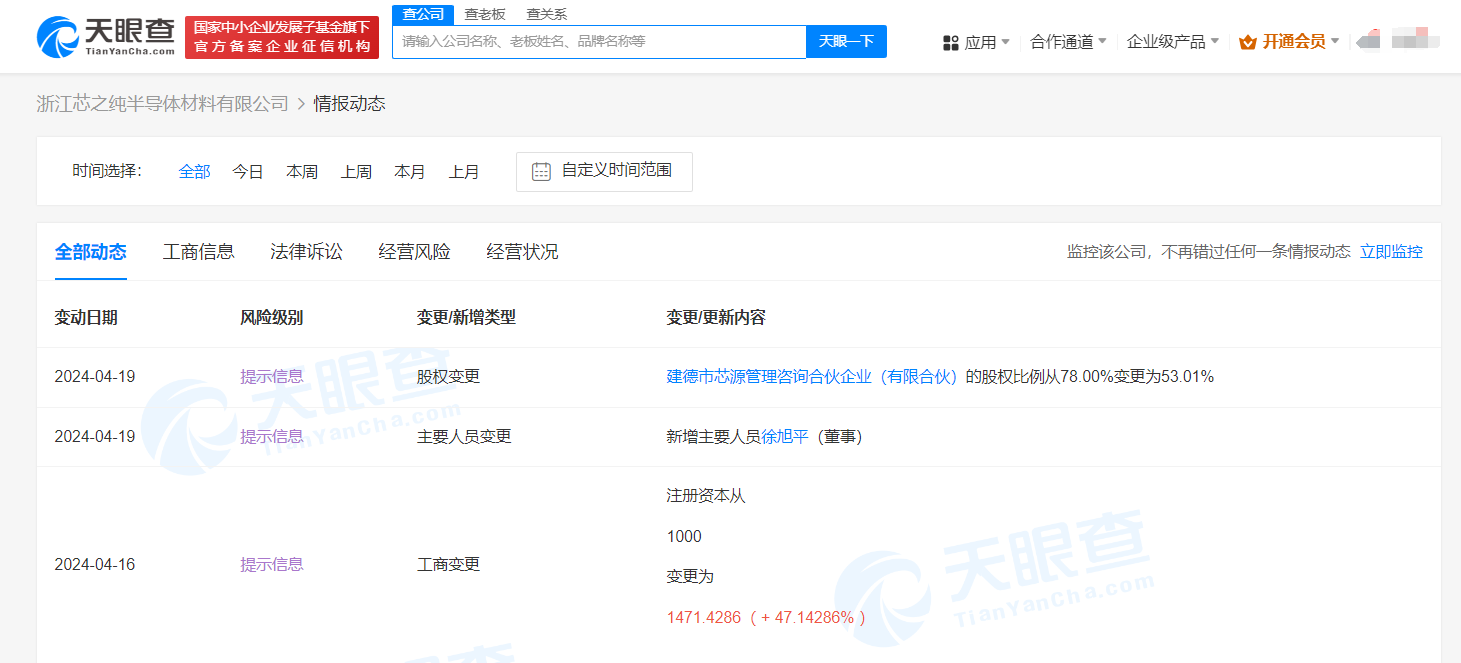Choose the 上月 time filter

(x=464, y=172)
